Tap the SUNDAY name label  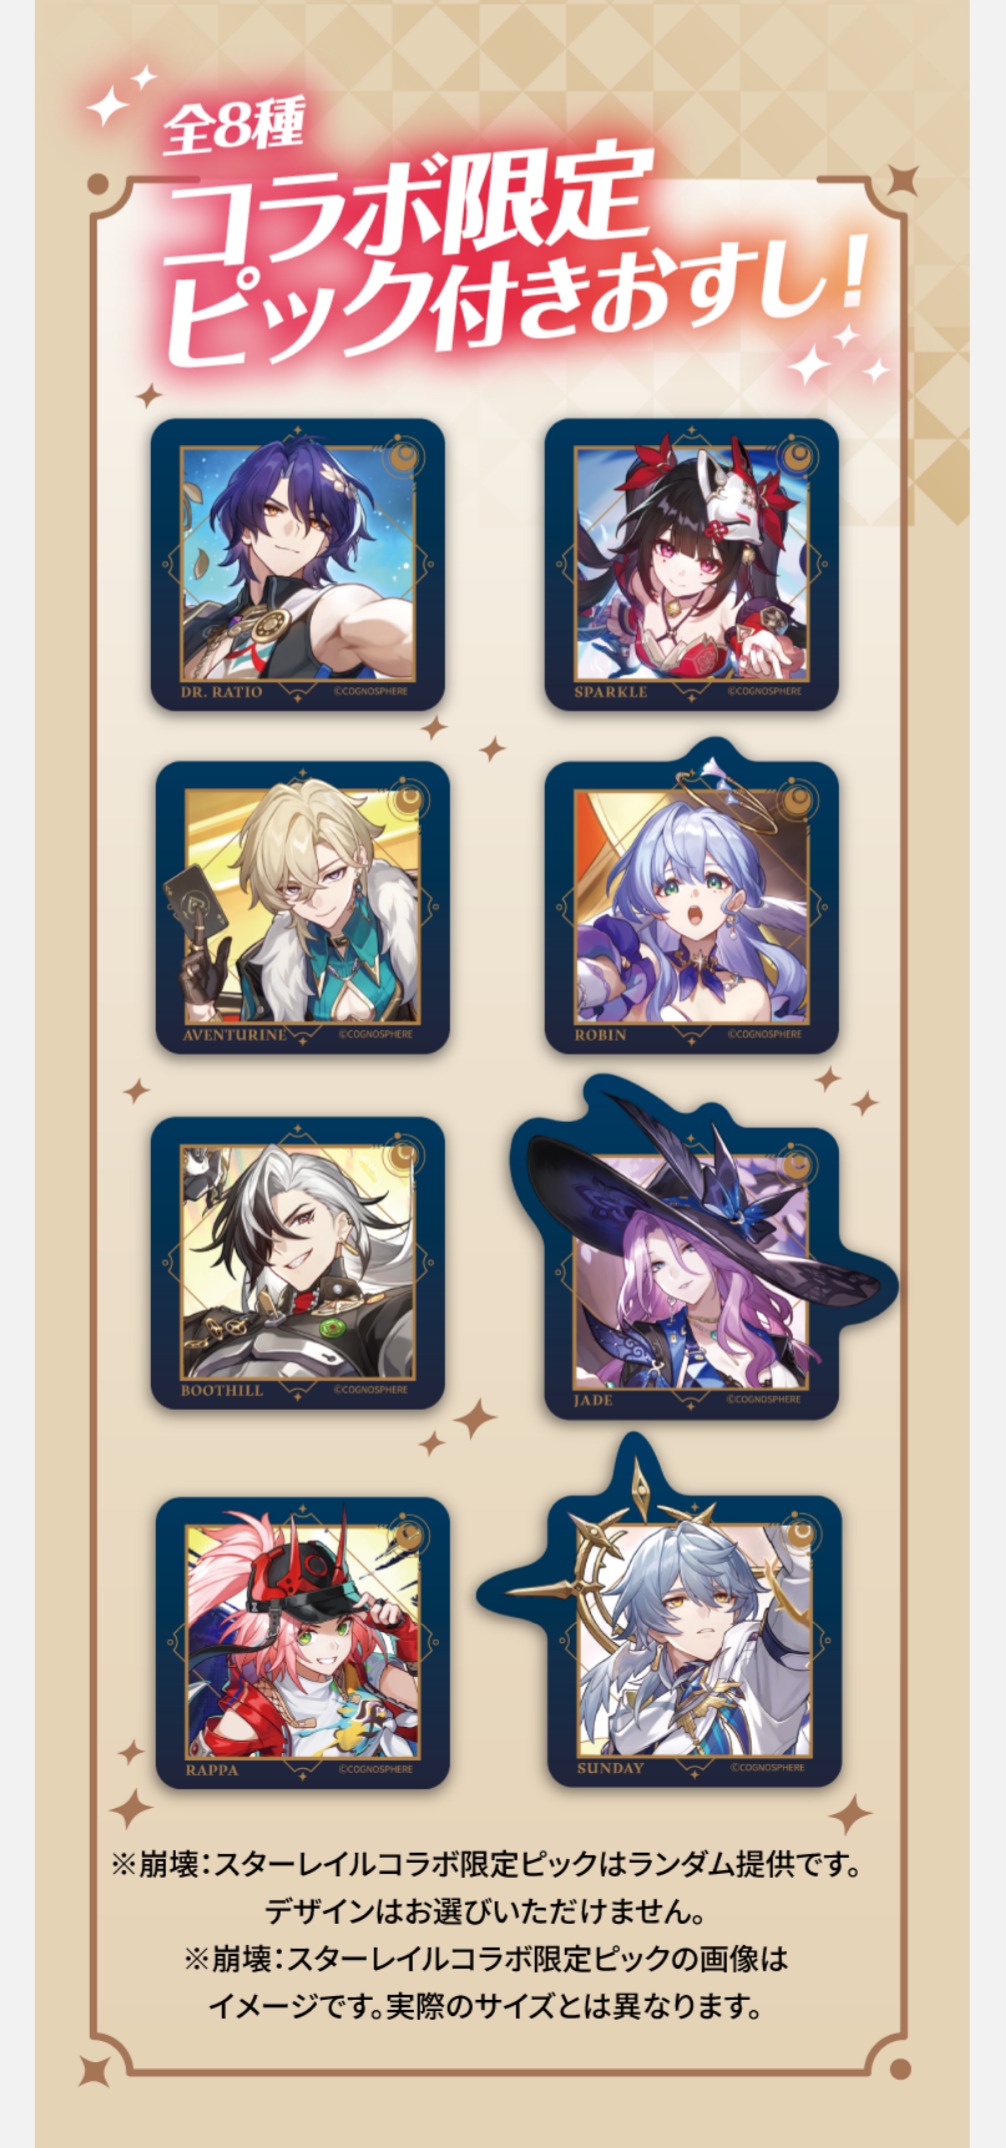(610, 1768)
